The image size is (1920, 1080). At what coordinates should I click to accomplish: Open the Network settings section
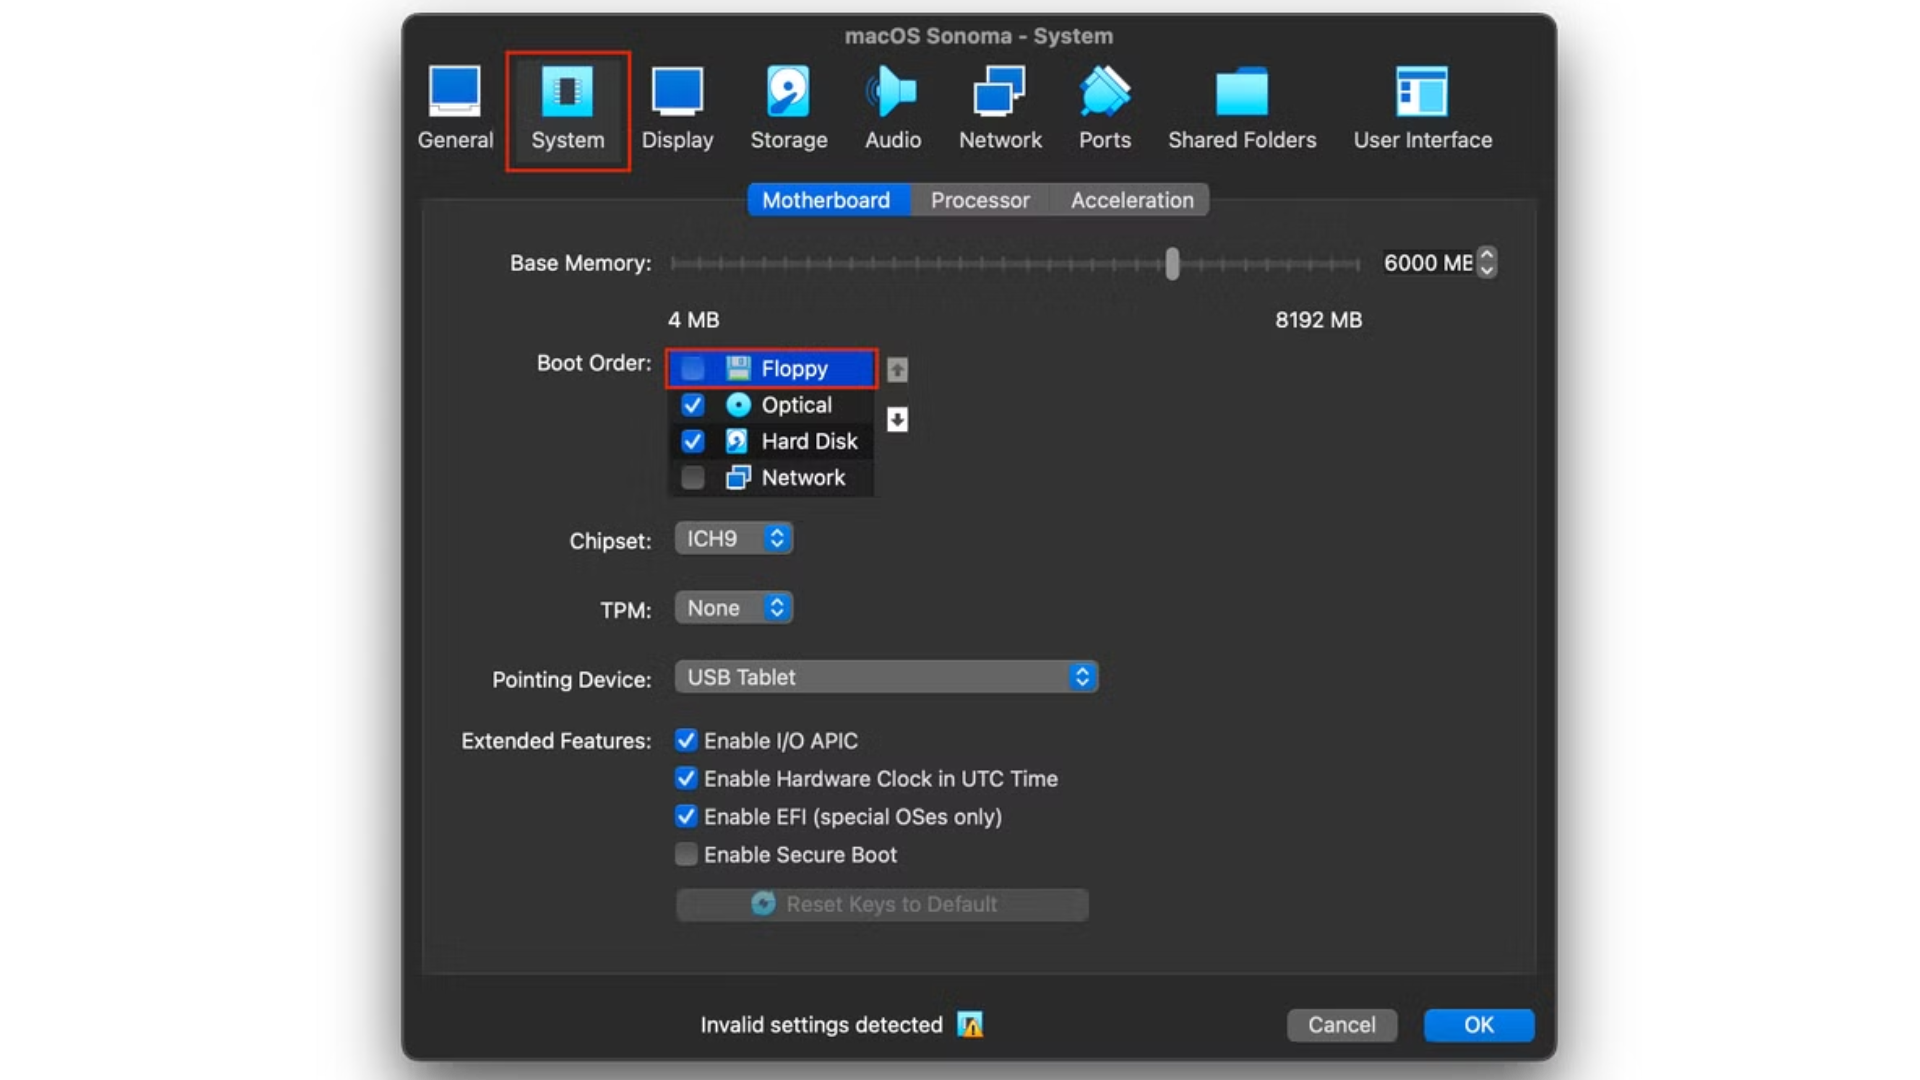tap(1000, 108)
